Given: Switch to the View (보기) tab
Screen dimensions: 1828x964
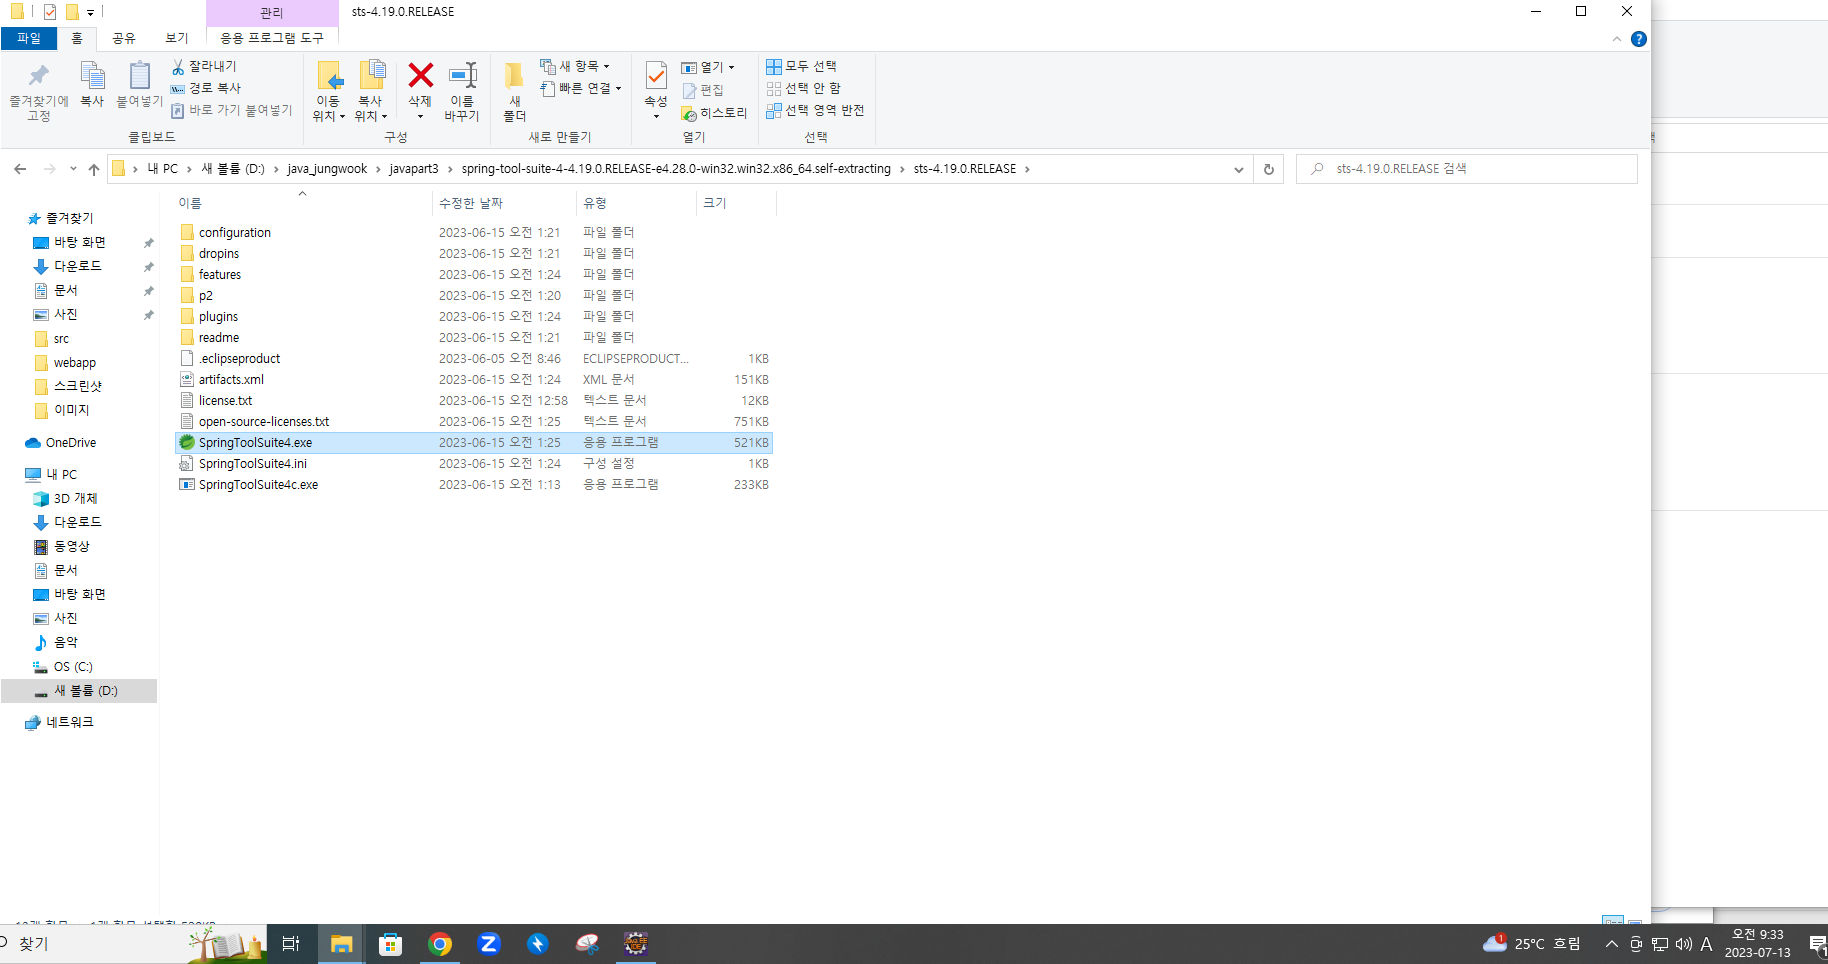Looking at the screenshot, I should coord(177,38).
